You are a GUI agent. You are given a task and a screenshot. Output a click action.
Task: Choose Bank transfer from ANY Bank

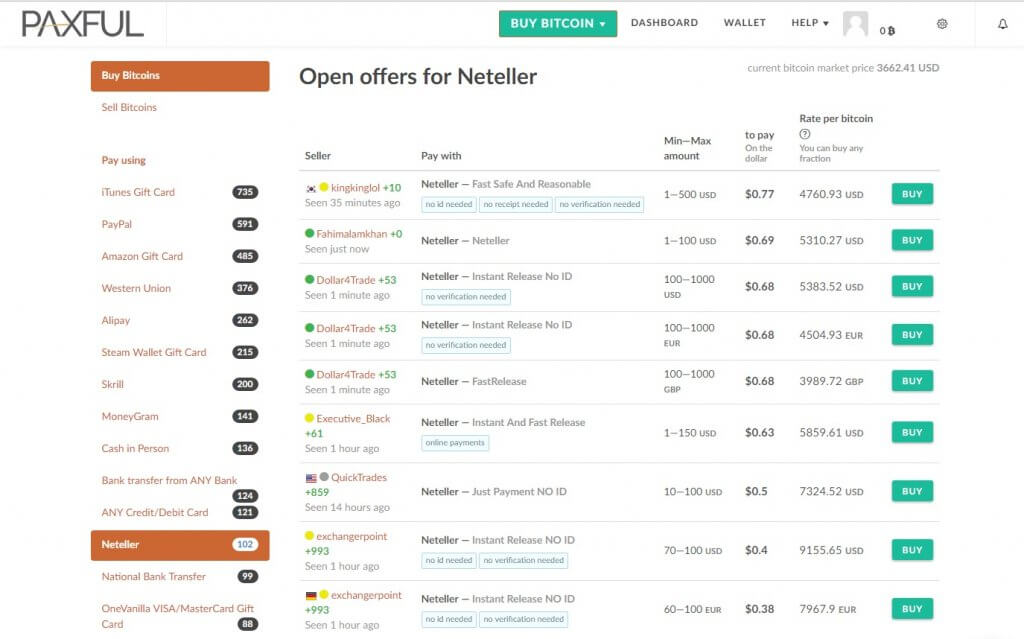coord(169,480)
